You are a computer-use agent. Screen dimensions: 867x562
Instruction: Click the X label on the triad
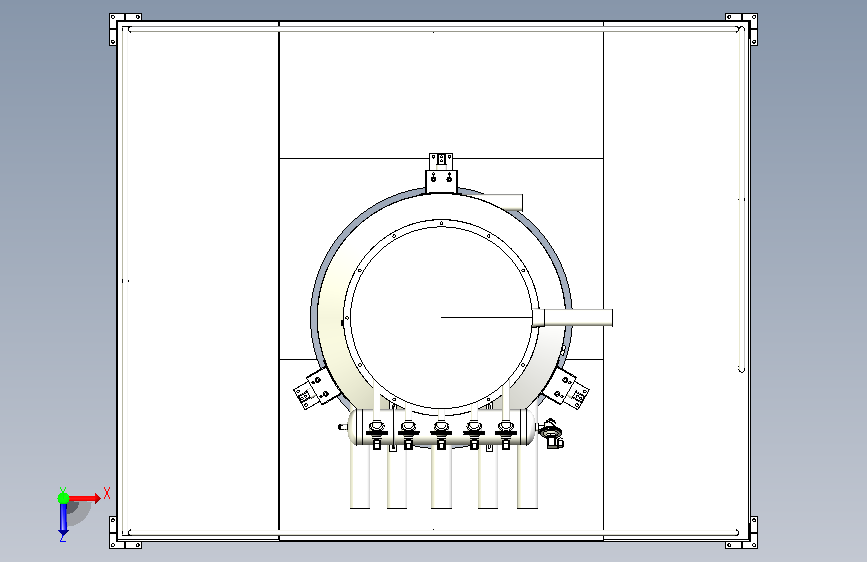(107, 493)
